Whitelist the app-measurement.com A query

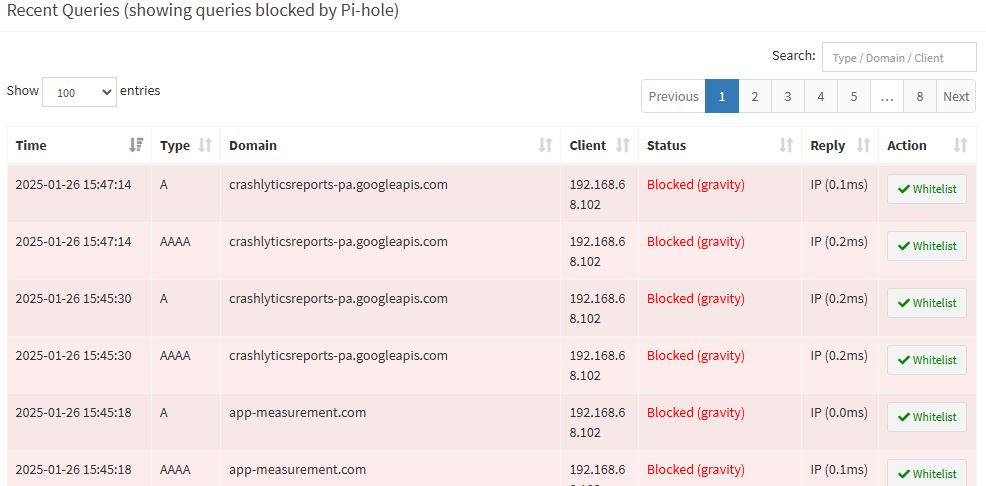pyautogui.click(x=927, y=417)
